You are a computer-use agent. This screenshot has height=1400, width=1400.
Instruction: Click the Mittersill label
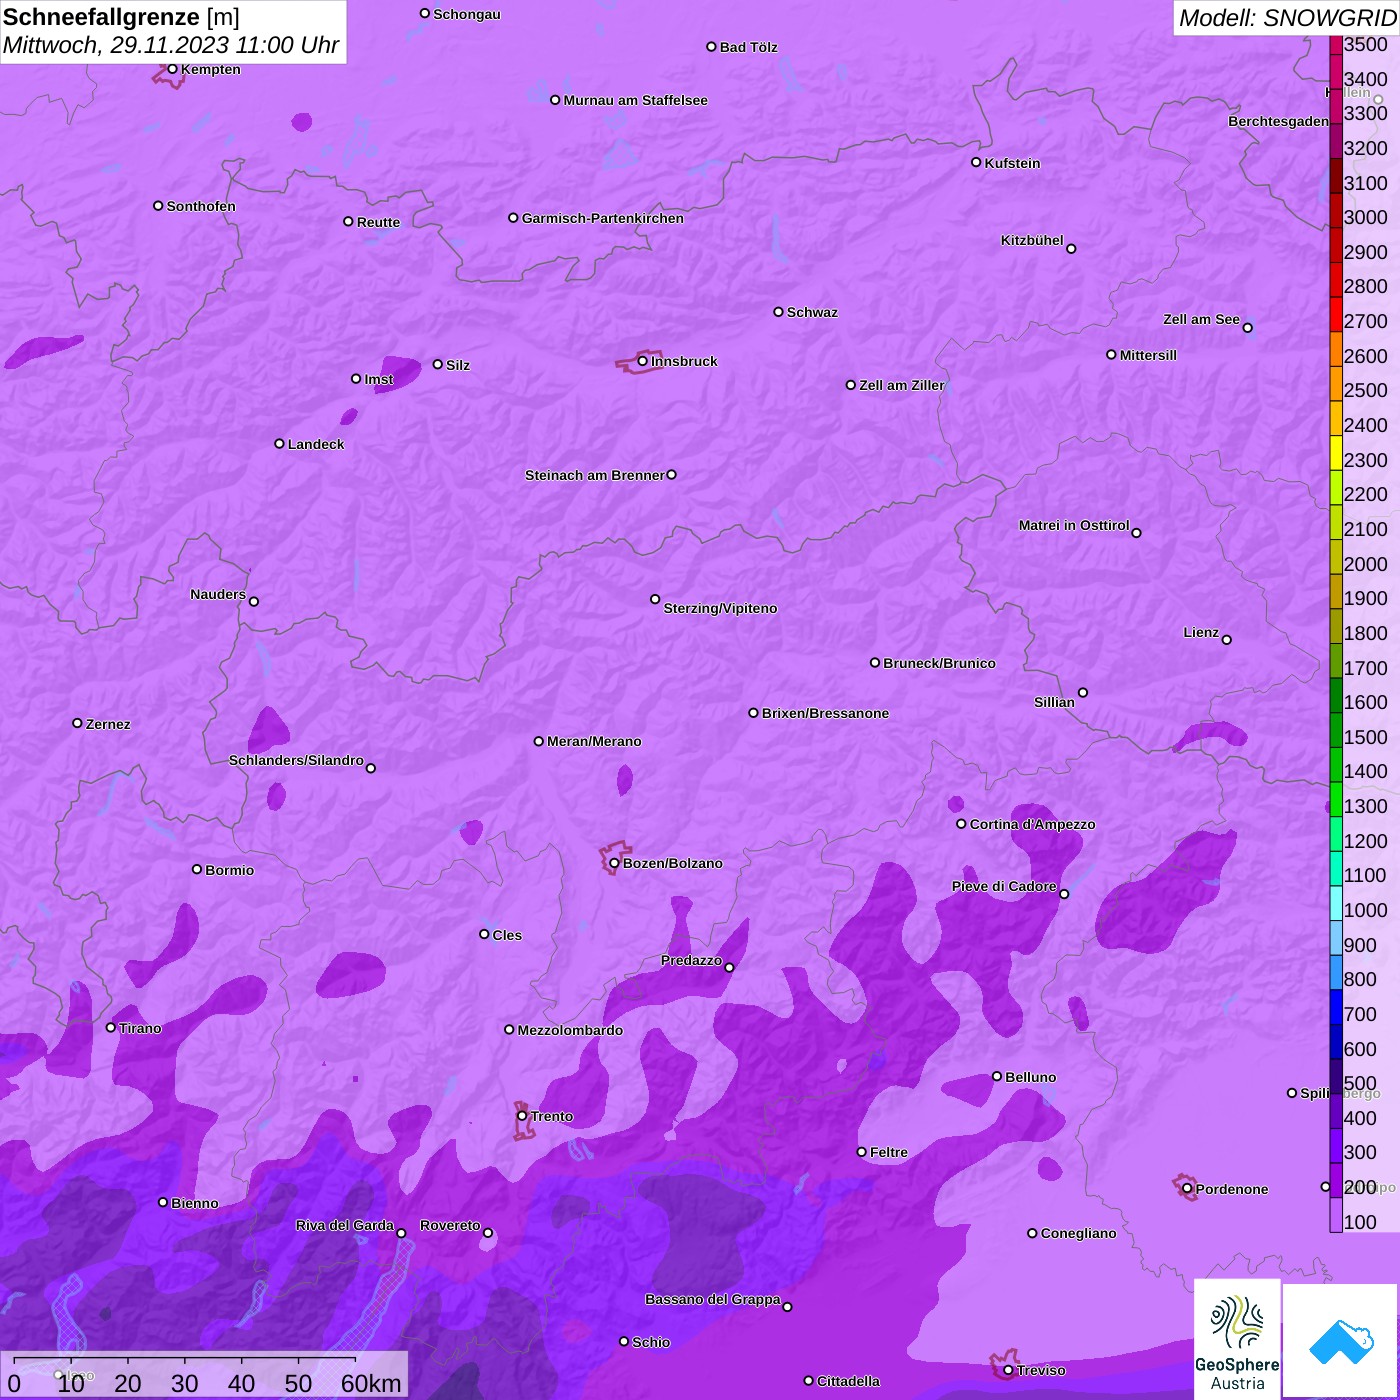point(1148,355)
